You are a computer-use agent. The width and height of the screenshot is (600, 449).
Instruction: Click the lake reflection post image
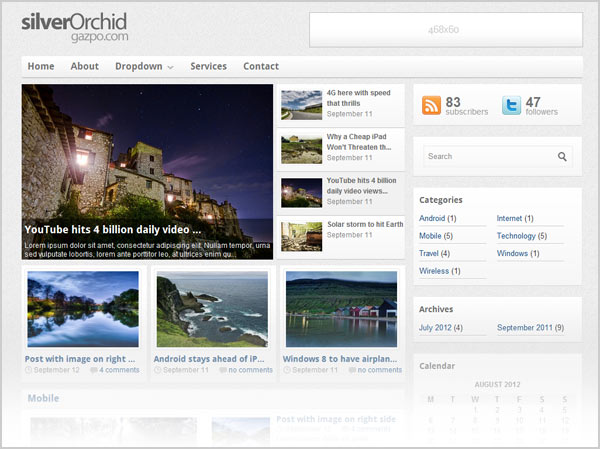click(83, 309)
